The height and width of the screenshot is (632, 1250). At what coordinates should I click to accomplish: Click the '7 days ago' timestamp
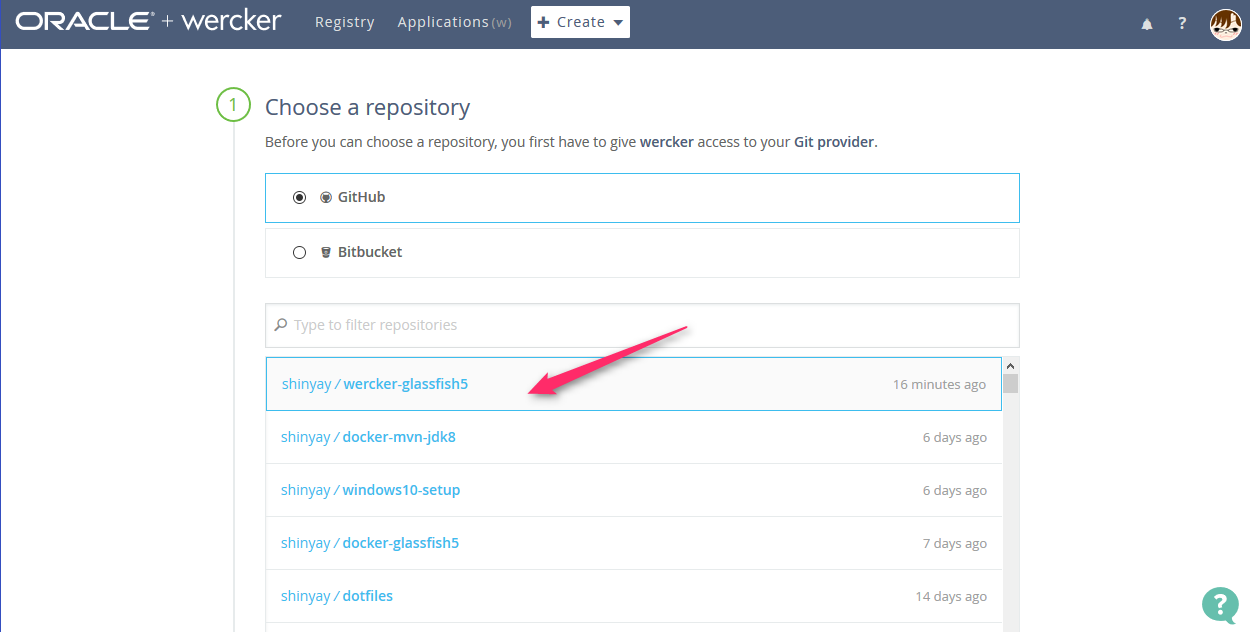click(x=955, y=543)
